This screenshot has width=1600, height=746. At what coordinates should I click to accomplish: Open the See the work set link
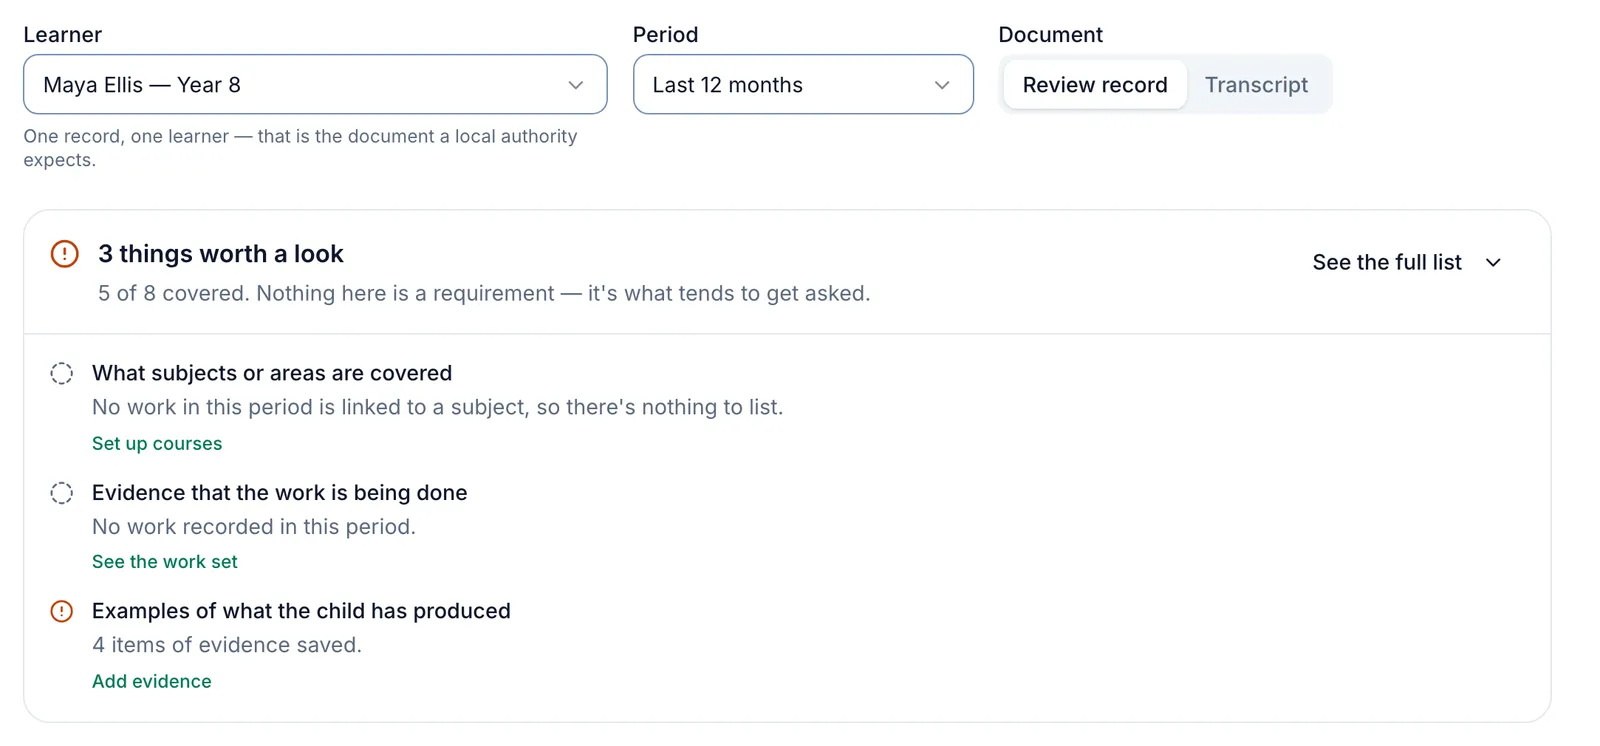click(165, 562)
